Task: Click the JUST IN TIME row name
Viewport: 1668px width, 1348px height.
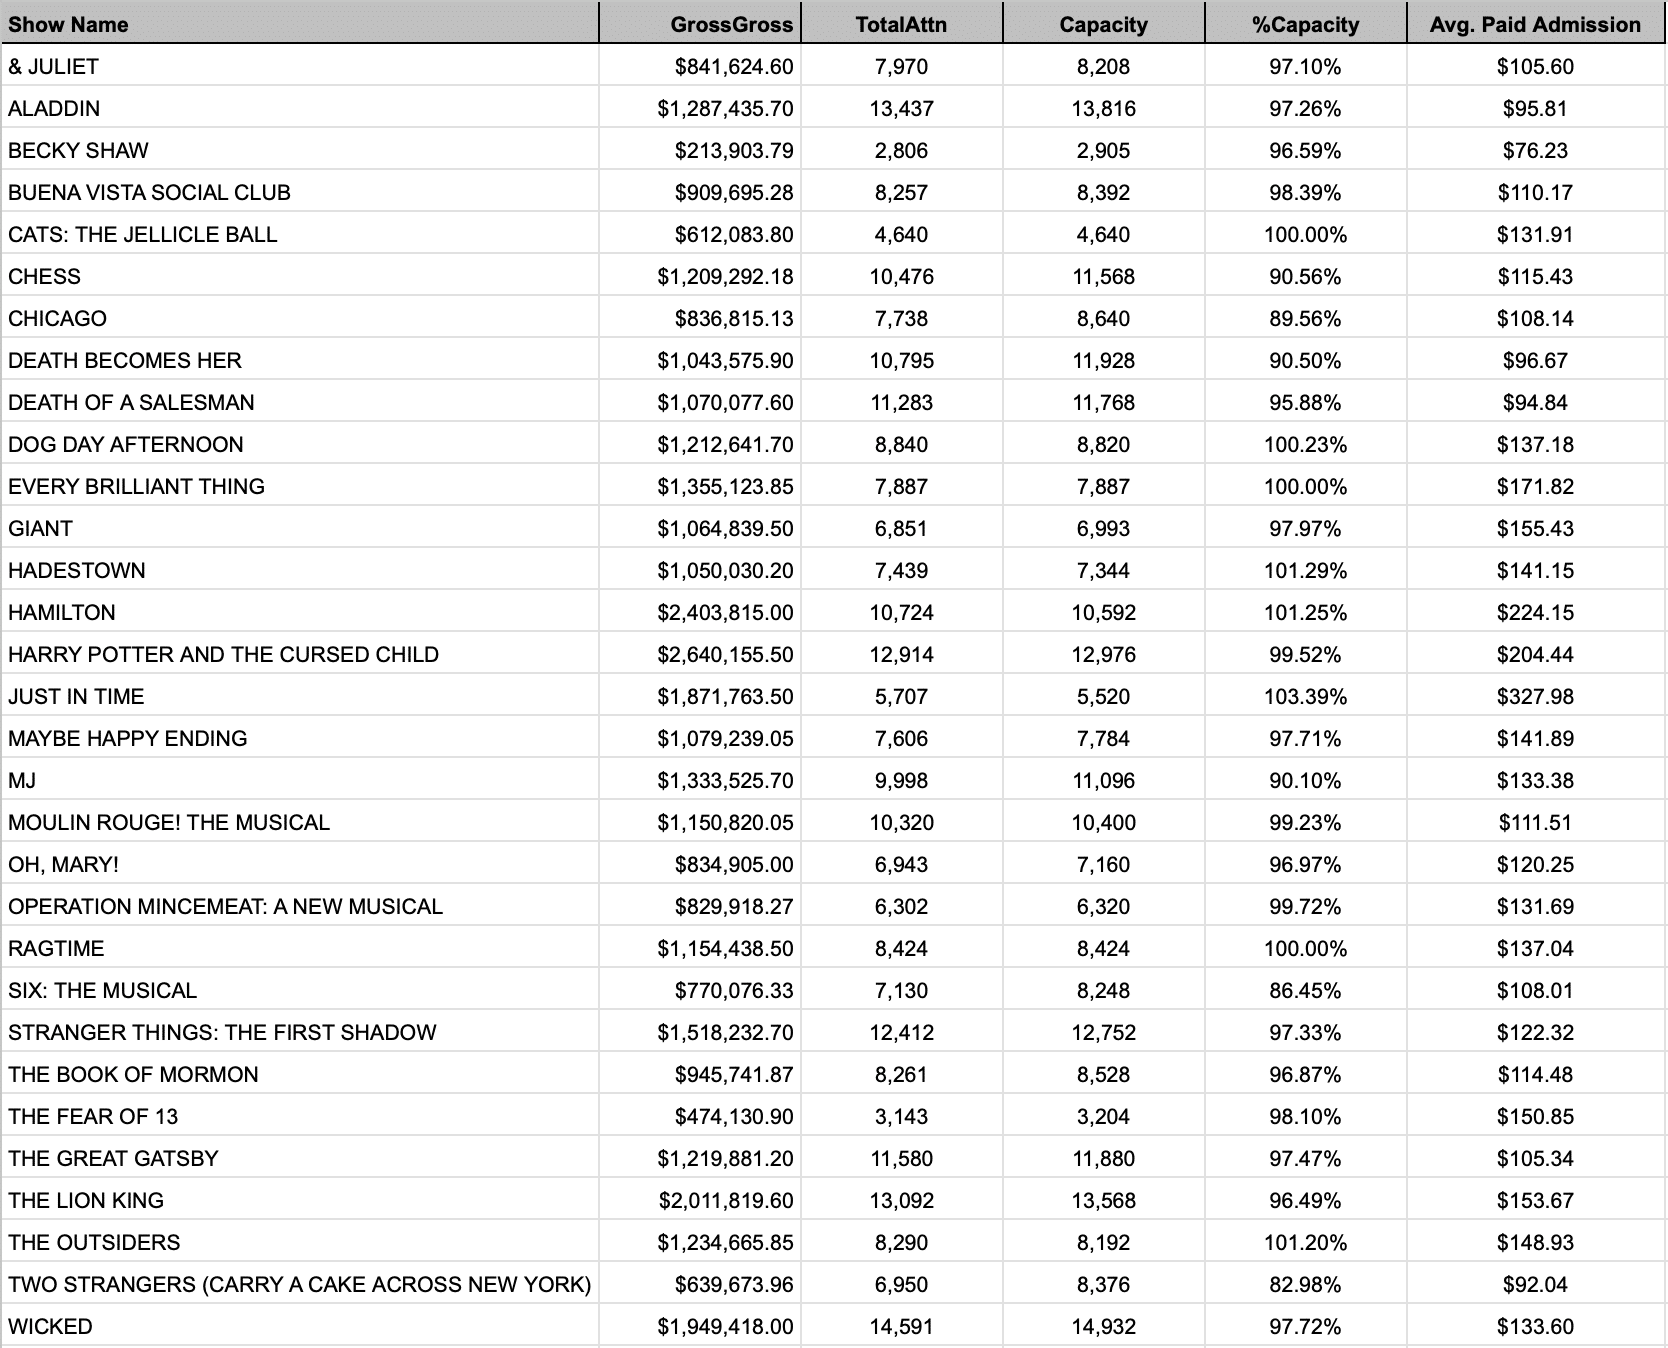Action: tap(76, 696)
